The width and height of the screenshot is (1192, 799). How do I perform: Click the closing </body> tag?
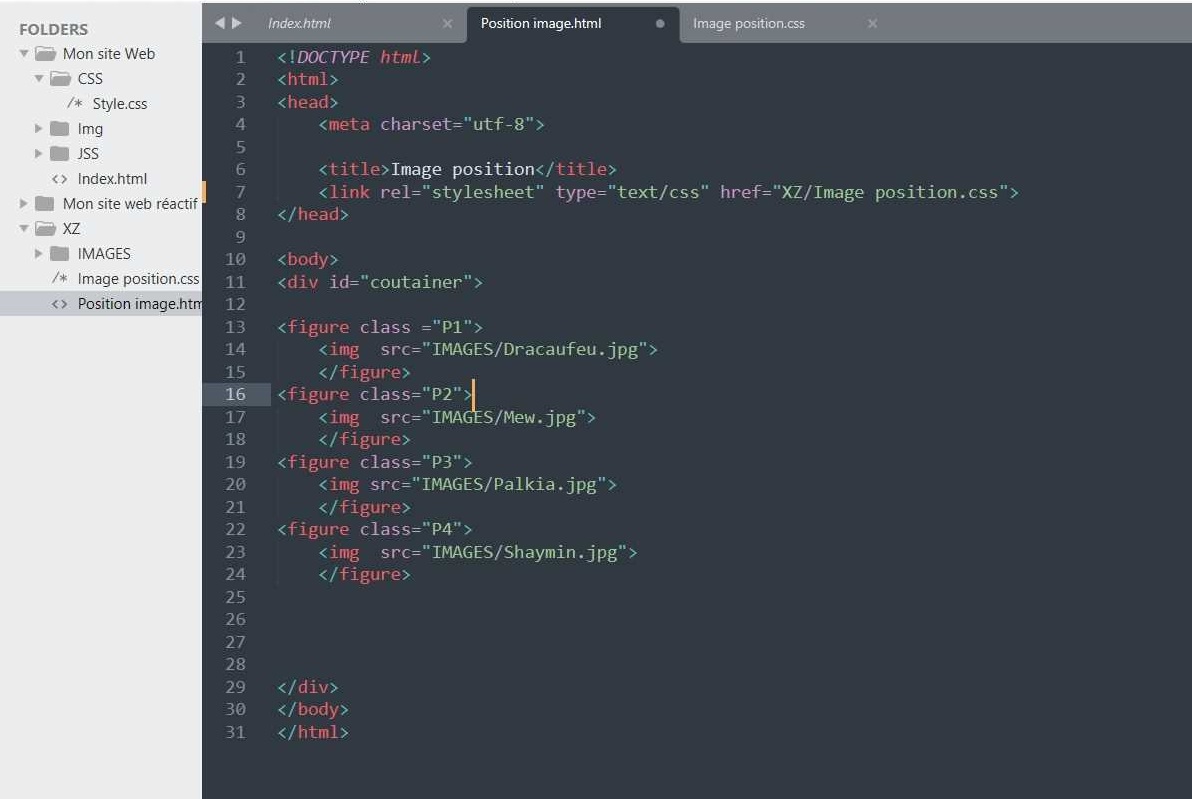[x=312, y=709]
